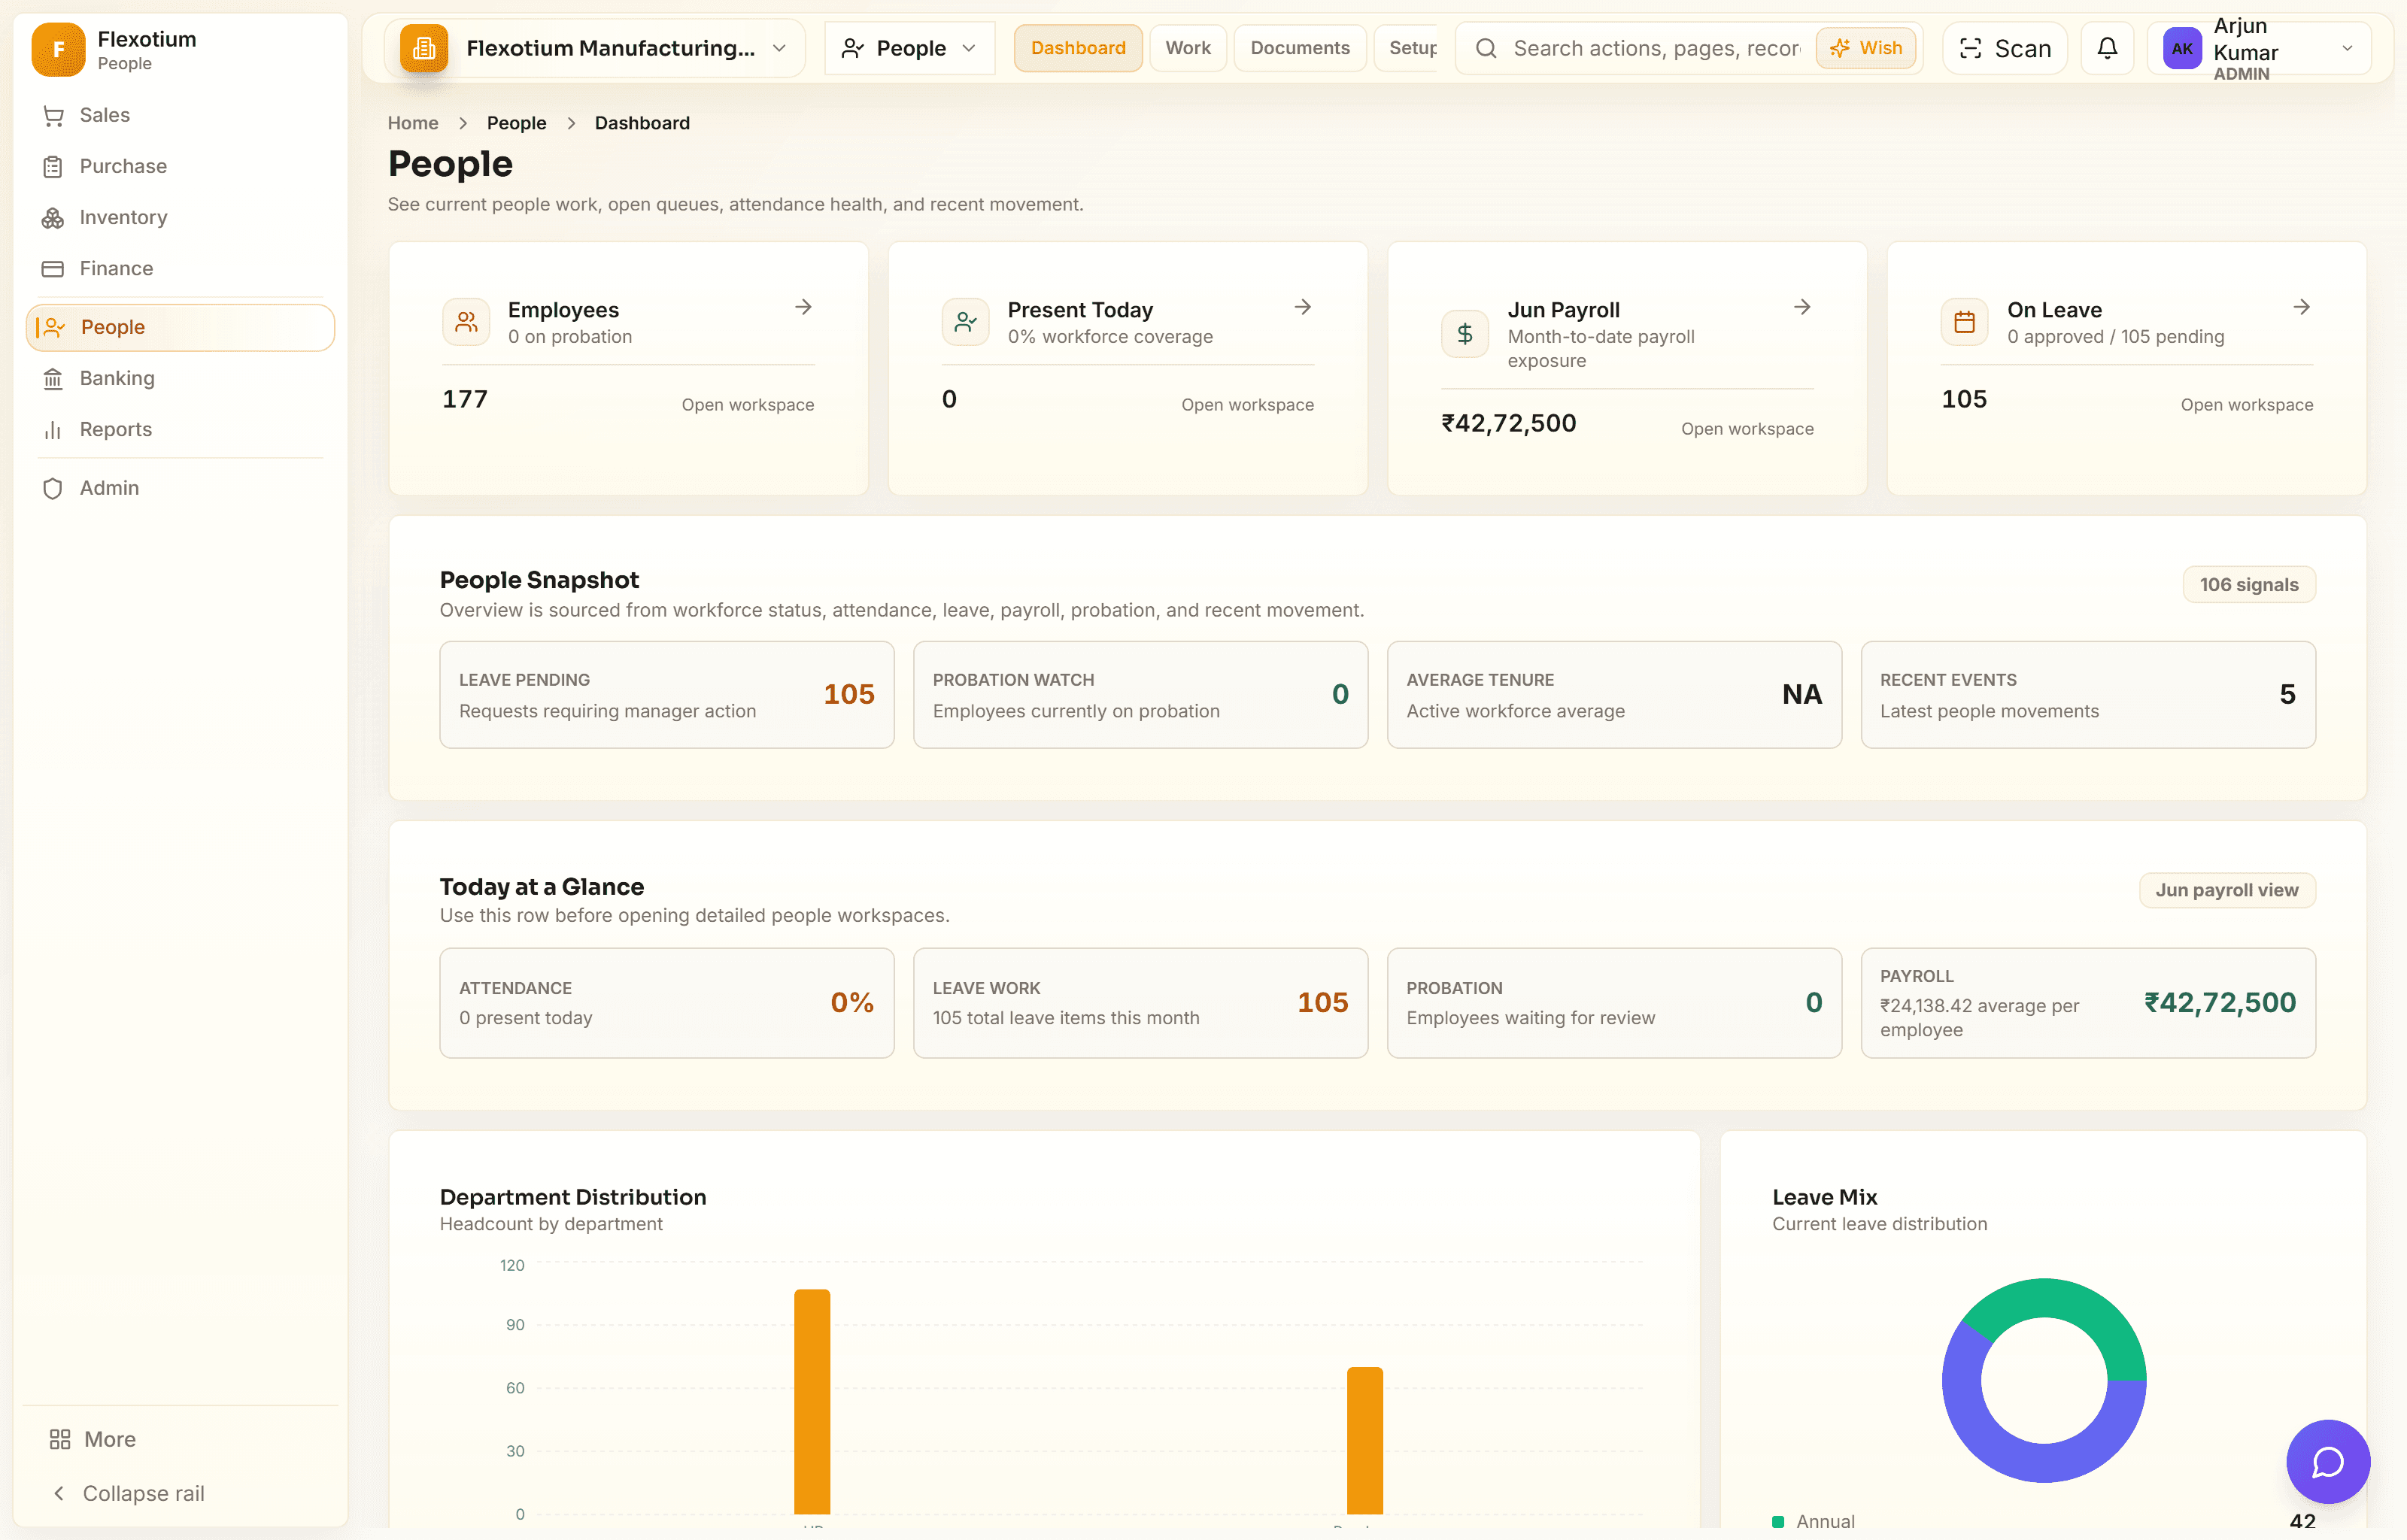Click the Department Distribution heading
Viewport: 2407px width, 1540px height.
pyautogui.click(x=573, y=1197)
